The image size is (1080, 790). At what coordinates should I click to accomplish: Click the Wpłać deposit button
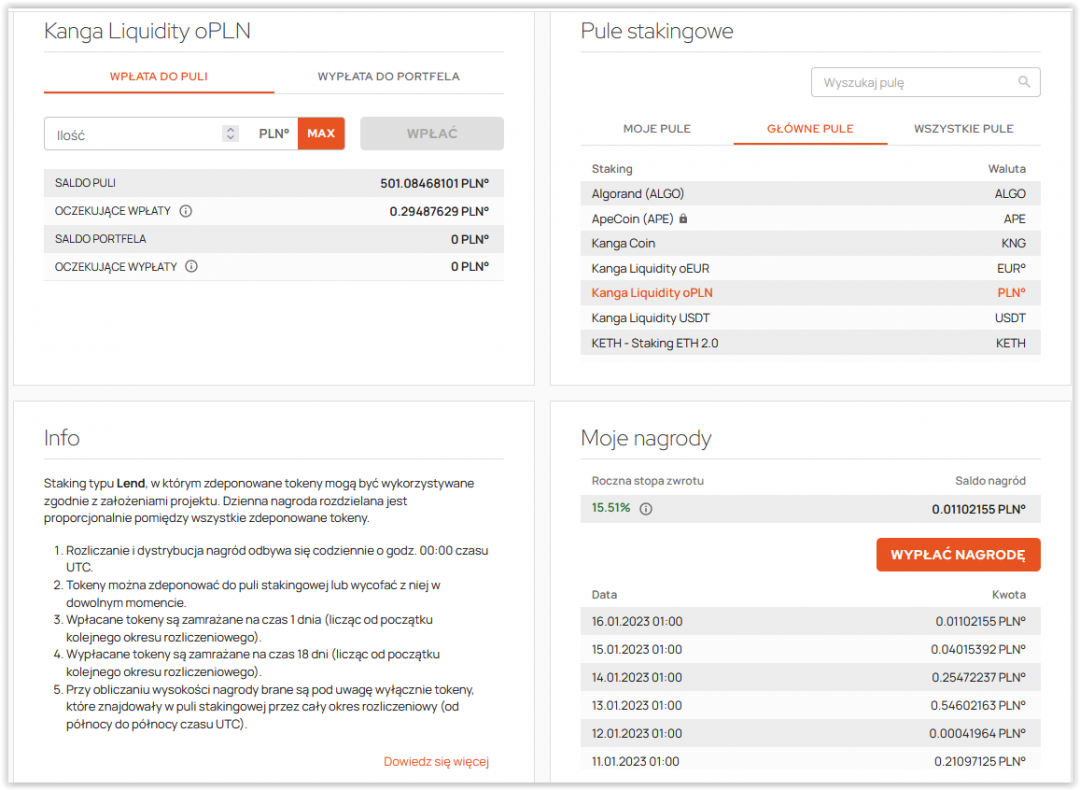point(432,134)
